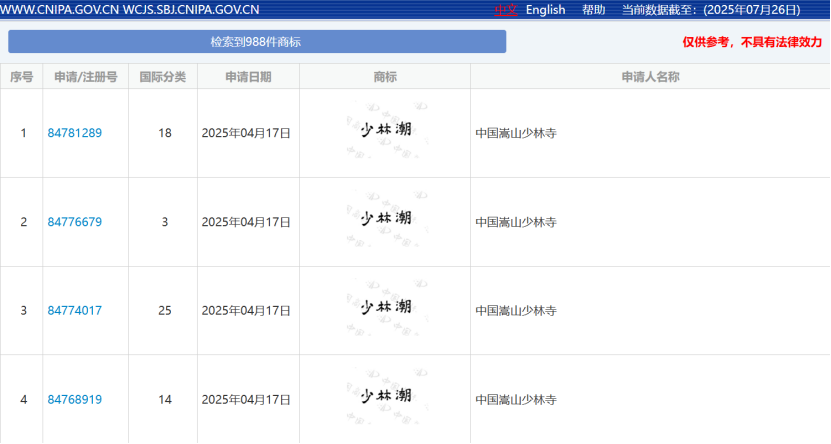The image size is (831, 444).
Task: Click the 当前数据截至 date text
Action: point(711,10)
